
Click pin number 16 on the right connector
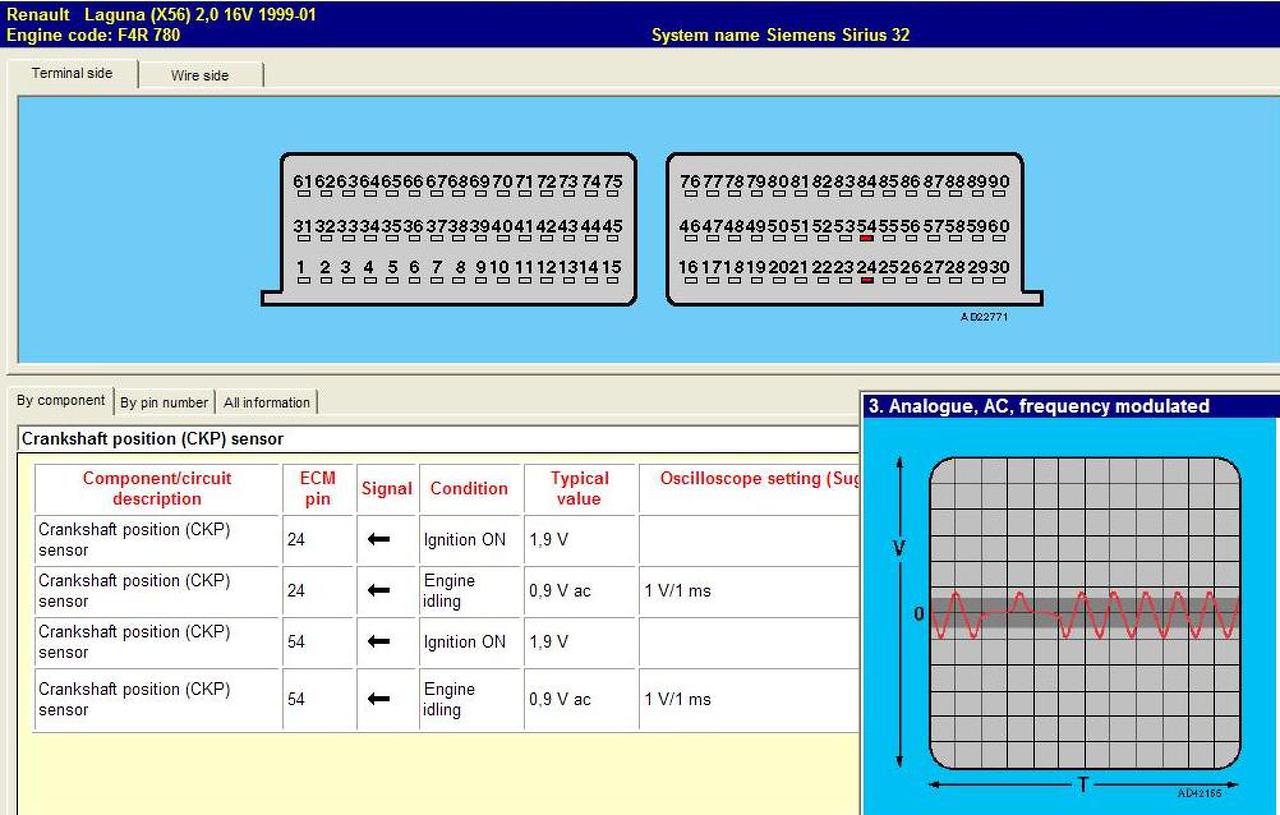pyautogui.click(x=689, y=267)
